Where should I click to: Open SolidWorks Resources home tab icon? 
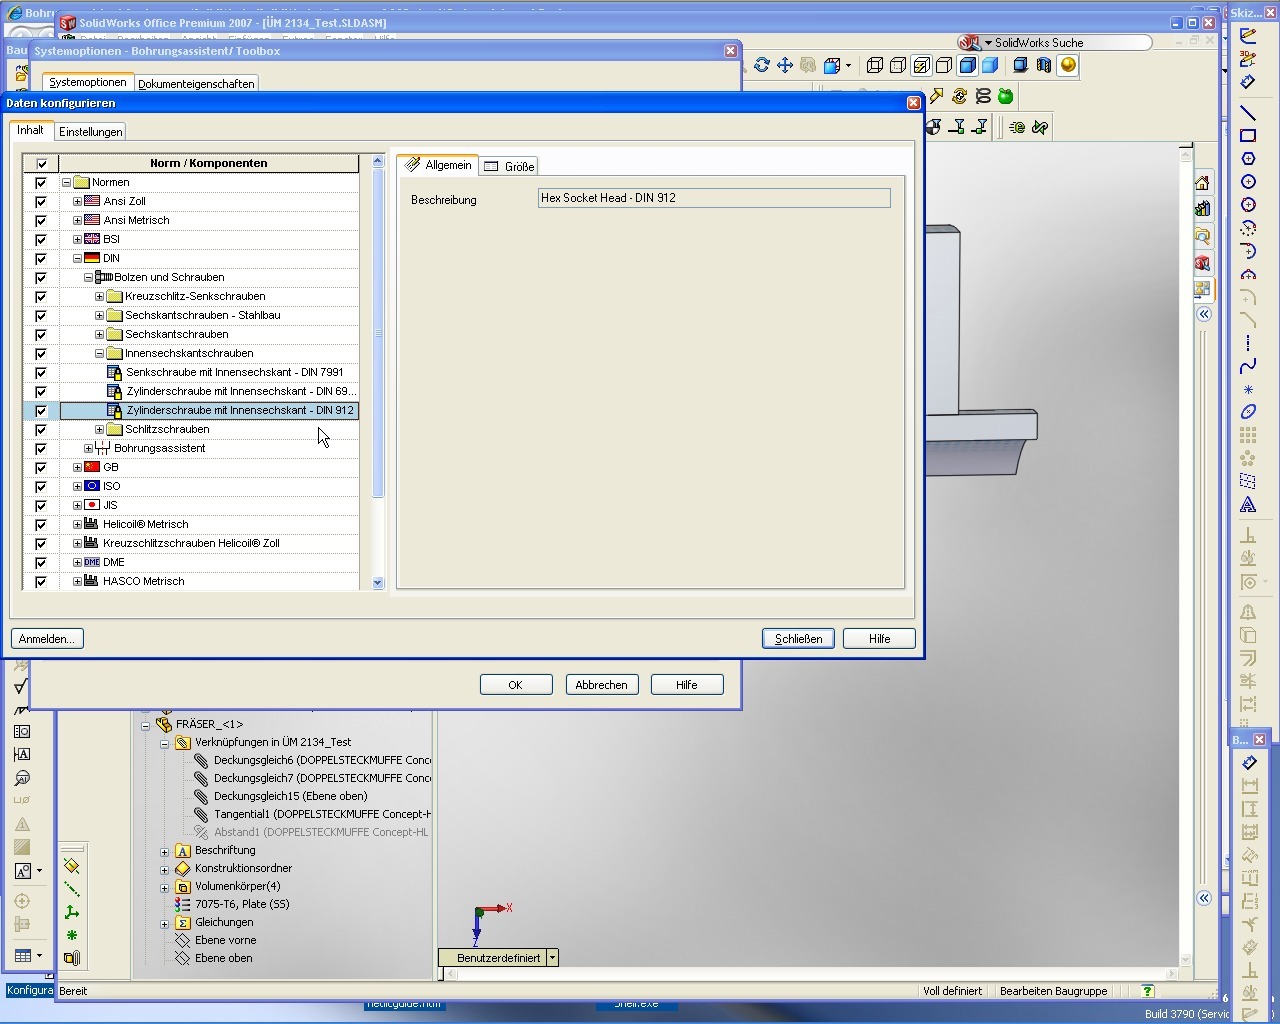[1202, 183]
